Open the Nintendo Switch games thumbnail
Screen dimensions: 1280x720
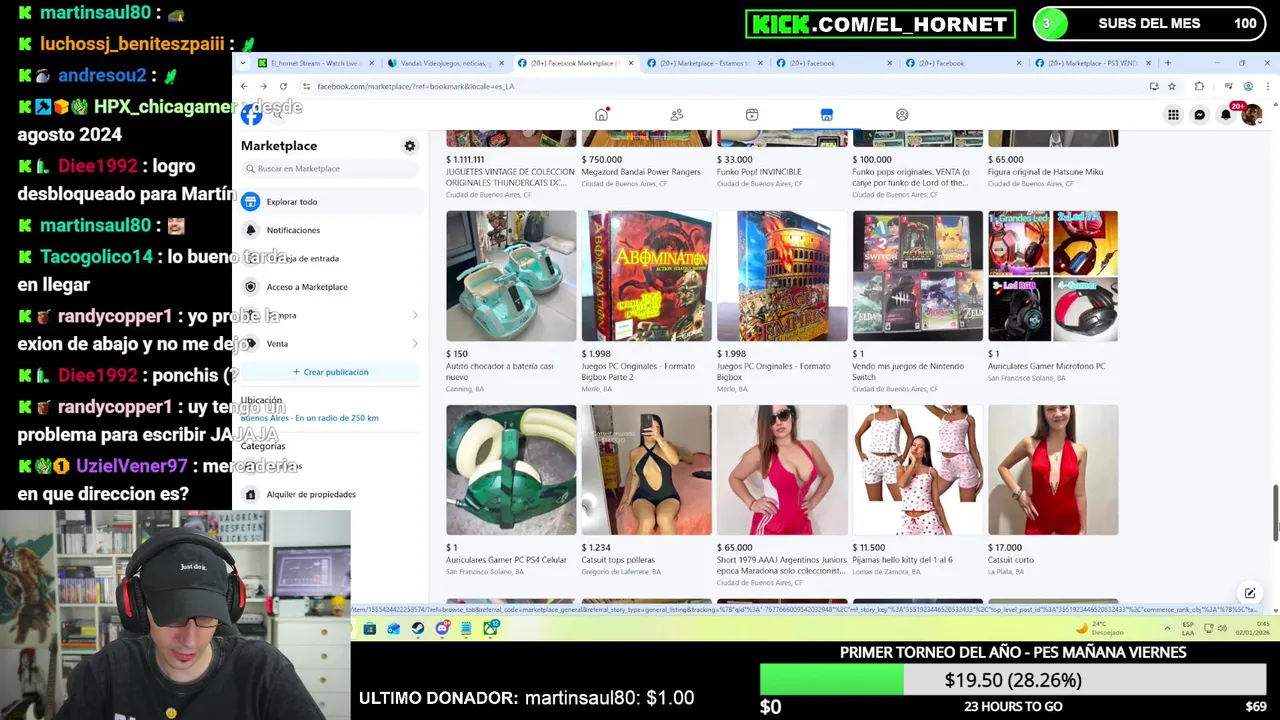click(917, 276)
